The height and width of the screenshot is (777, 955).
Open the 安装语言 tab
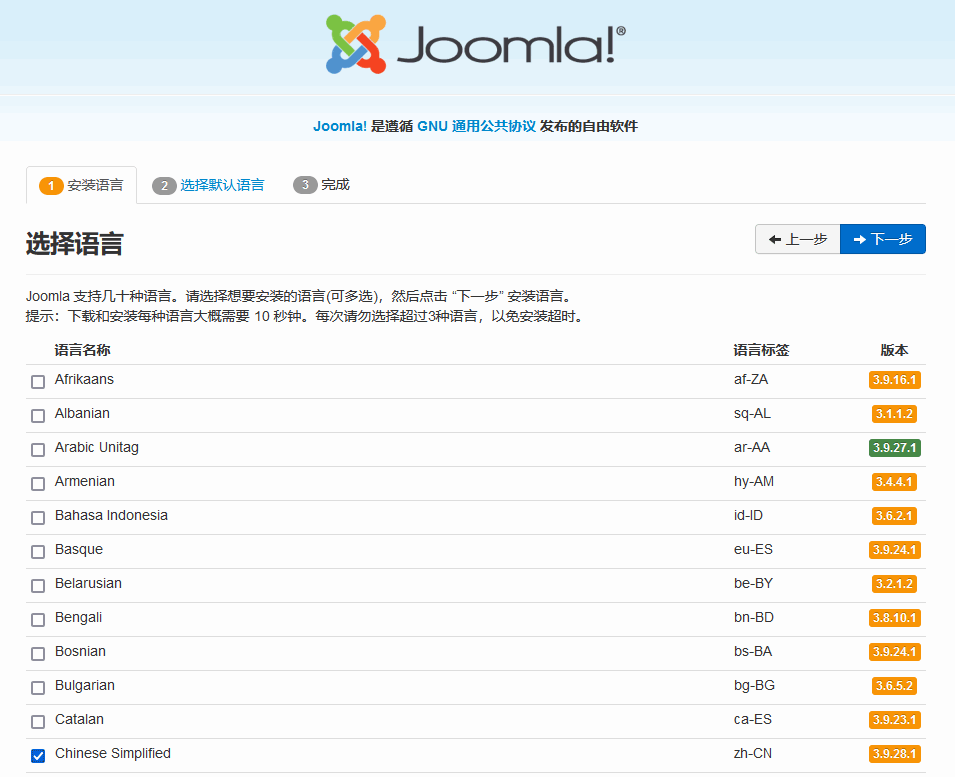(x=82, y=185)
